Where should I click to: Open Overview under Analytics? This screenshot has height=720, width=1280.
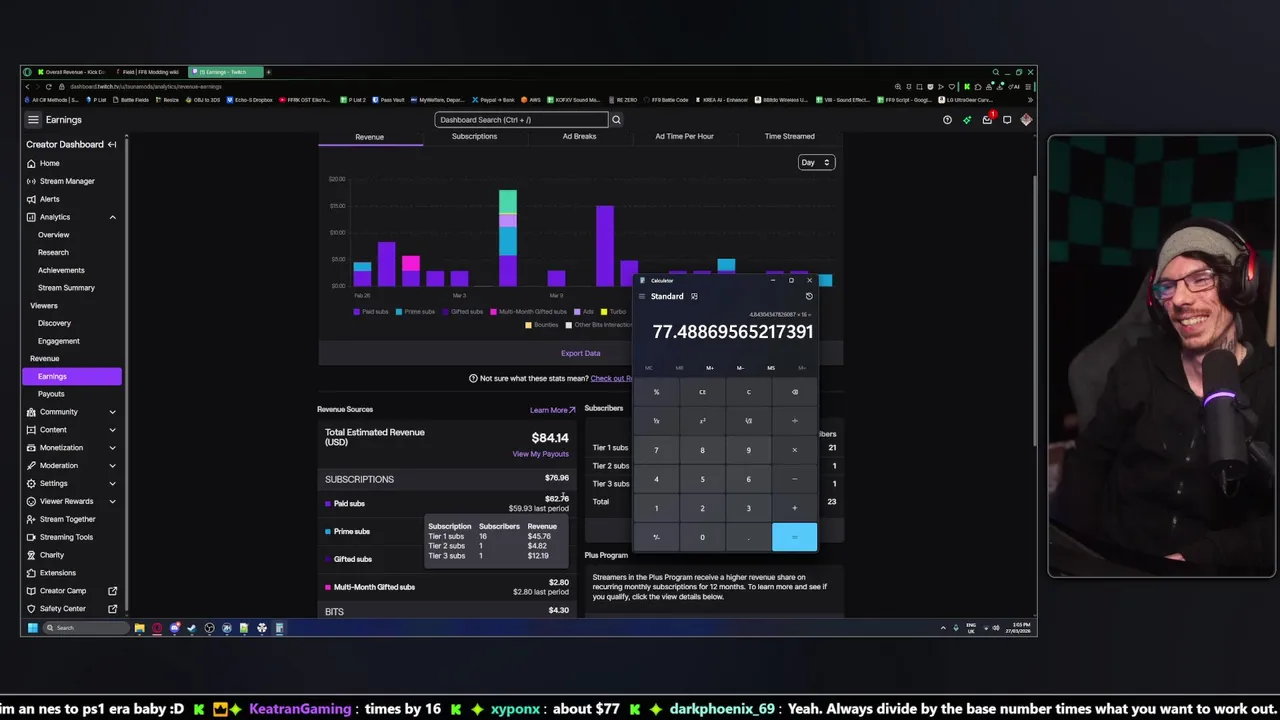(54, 235)
